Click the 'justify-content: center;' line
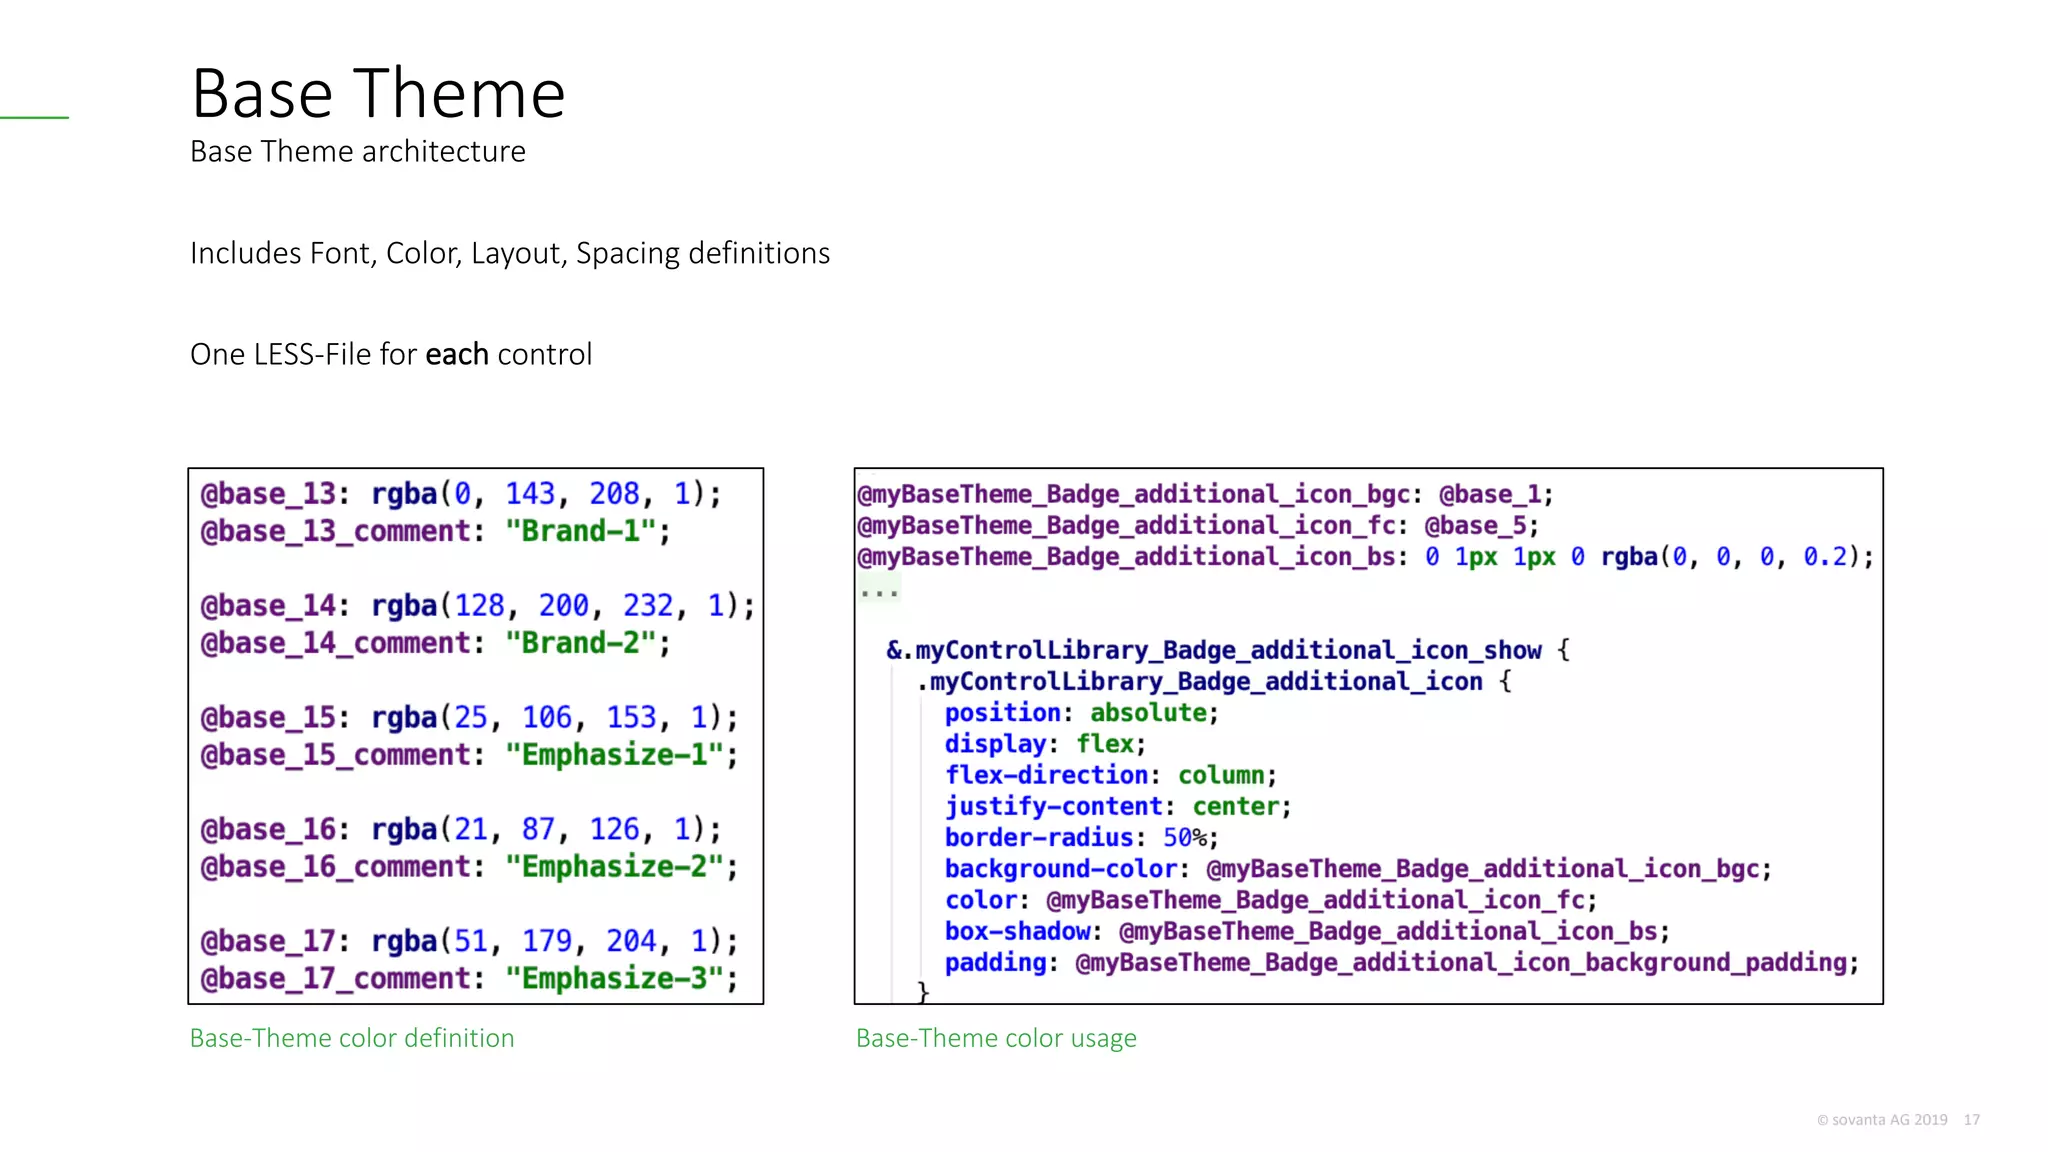 click(1118, 806)
